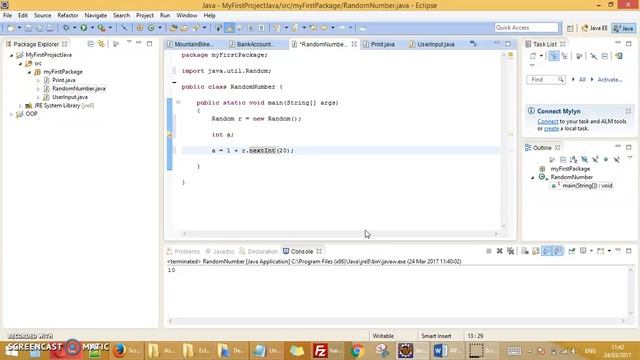Select main(String[]) method in Outline

pos(587,186)
